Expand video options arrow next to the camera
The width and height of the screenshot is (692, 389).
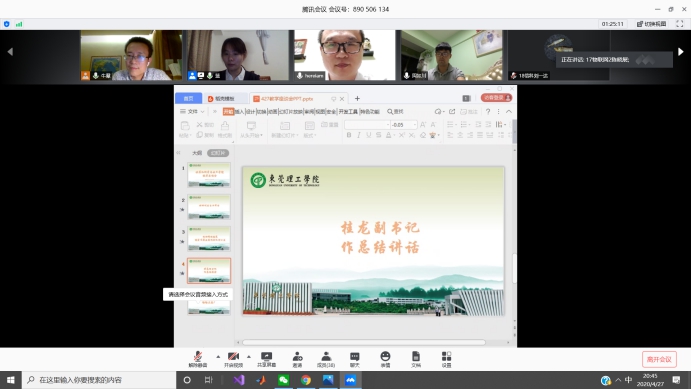click(249, 357)
